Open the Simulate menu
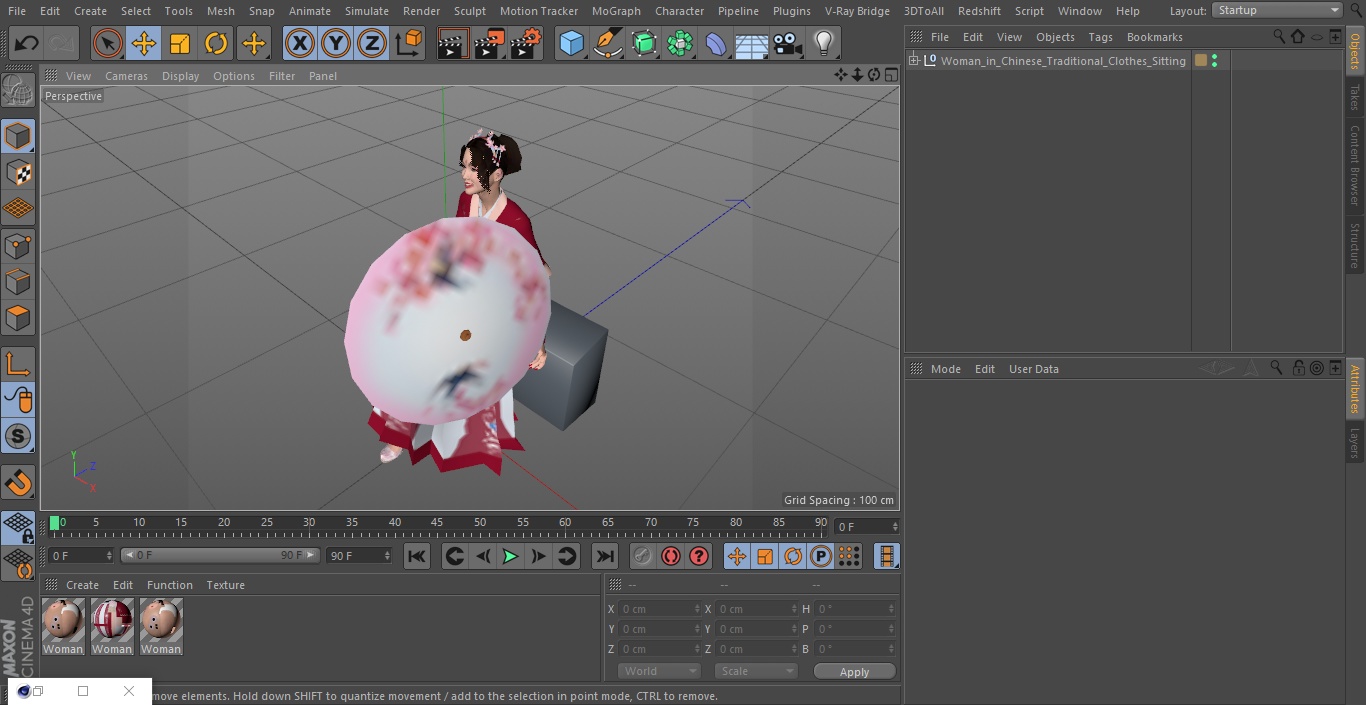Viewport: 1366px width, 705px height. click(x=367, y=11)
